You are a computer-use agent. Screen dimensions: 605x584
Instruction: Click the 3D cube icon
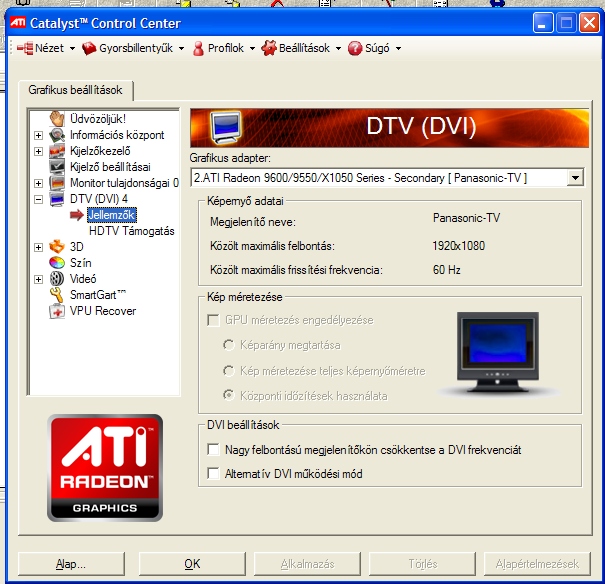[x=57, y=246]
